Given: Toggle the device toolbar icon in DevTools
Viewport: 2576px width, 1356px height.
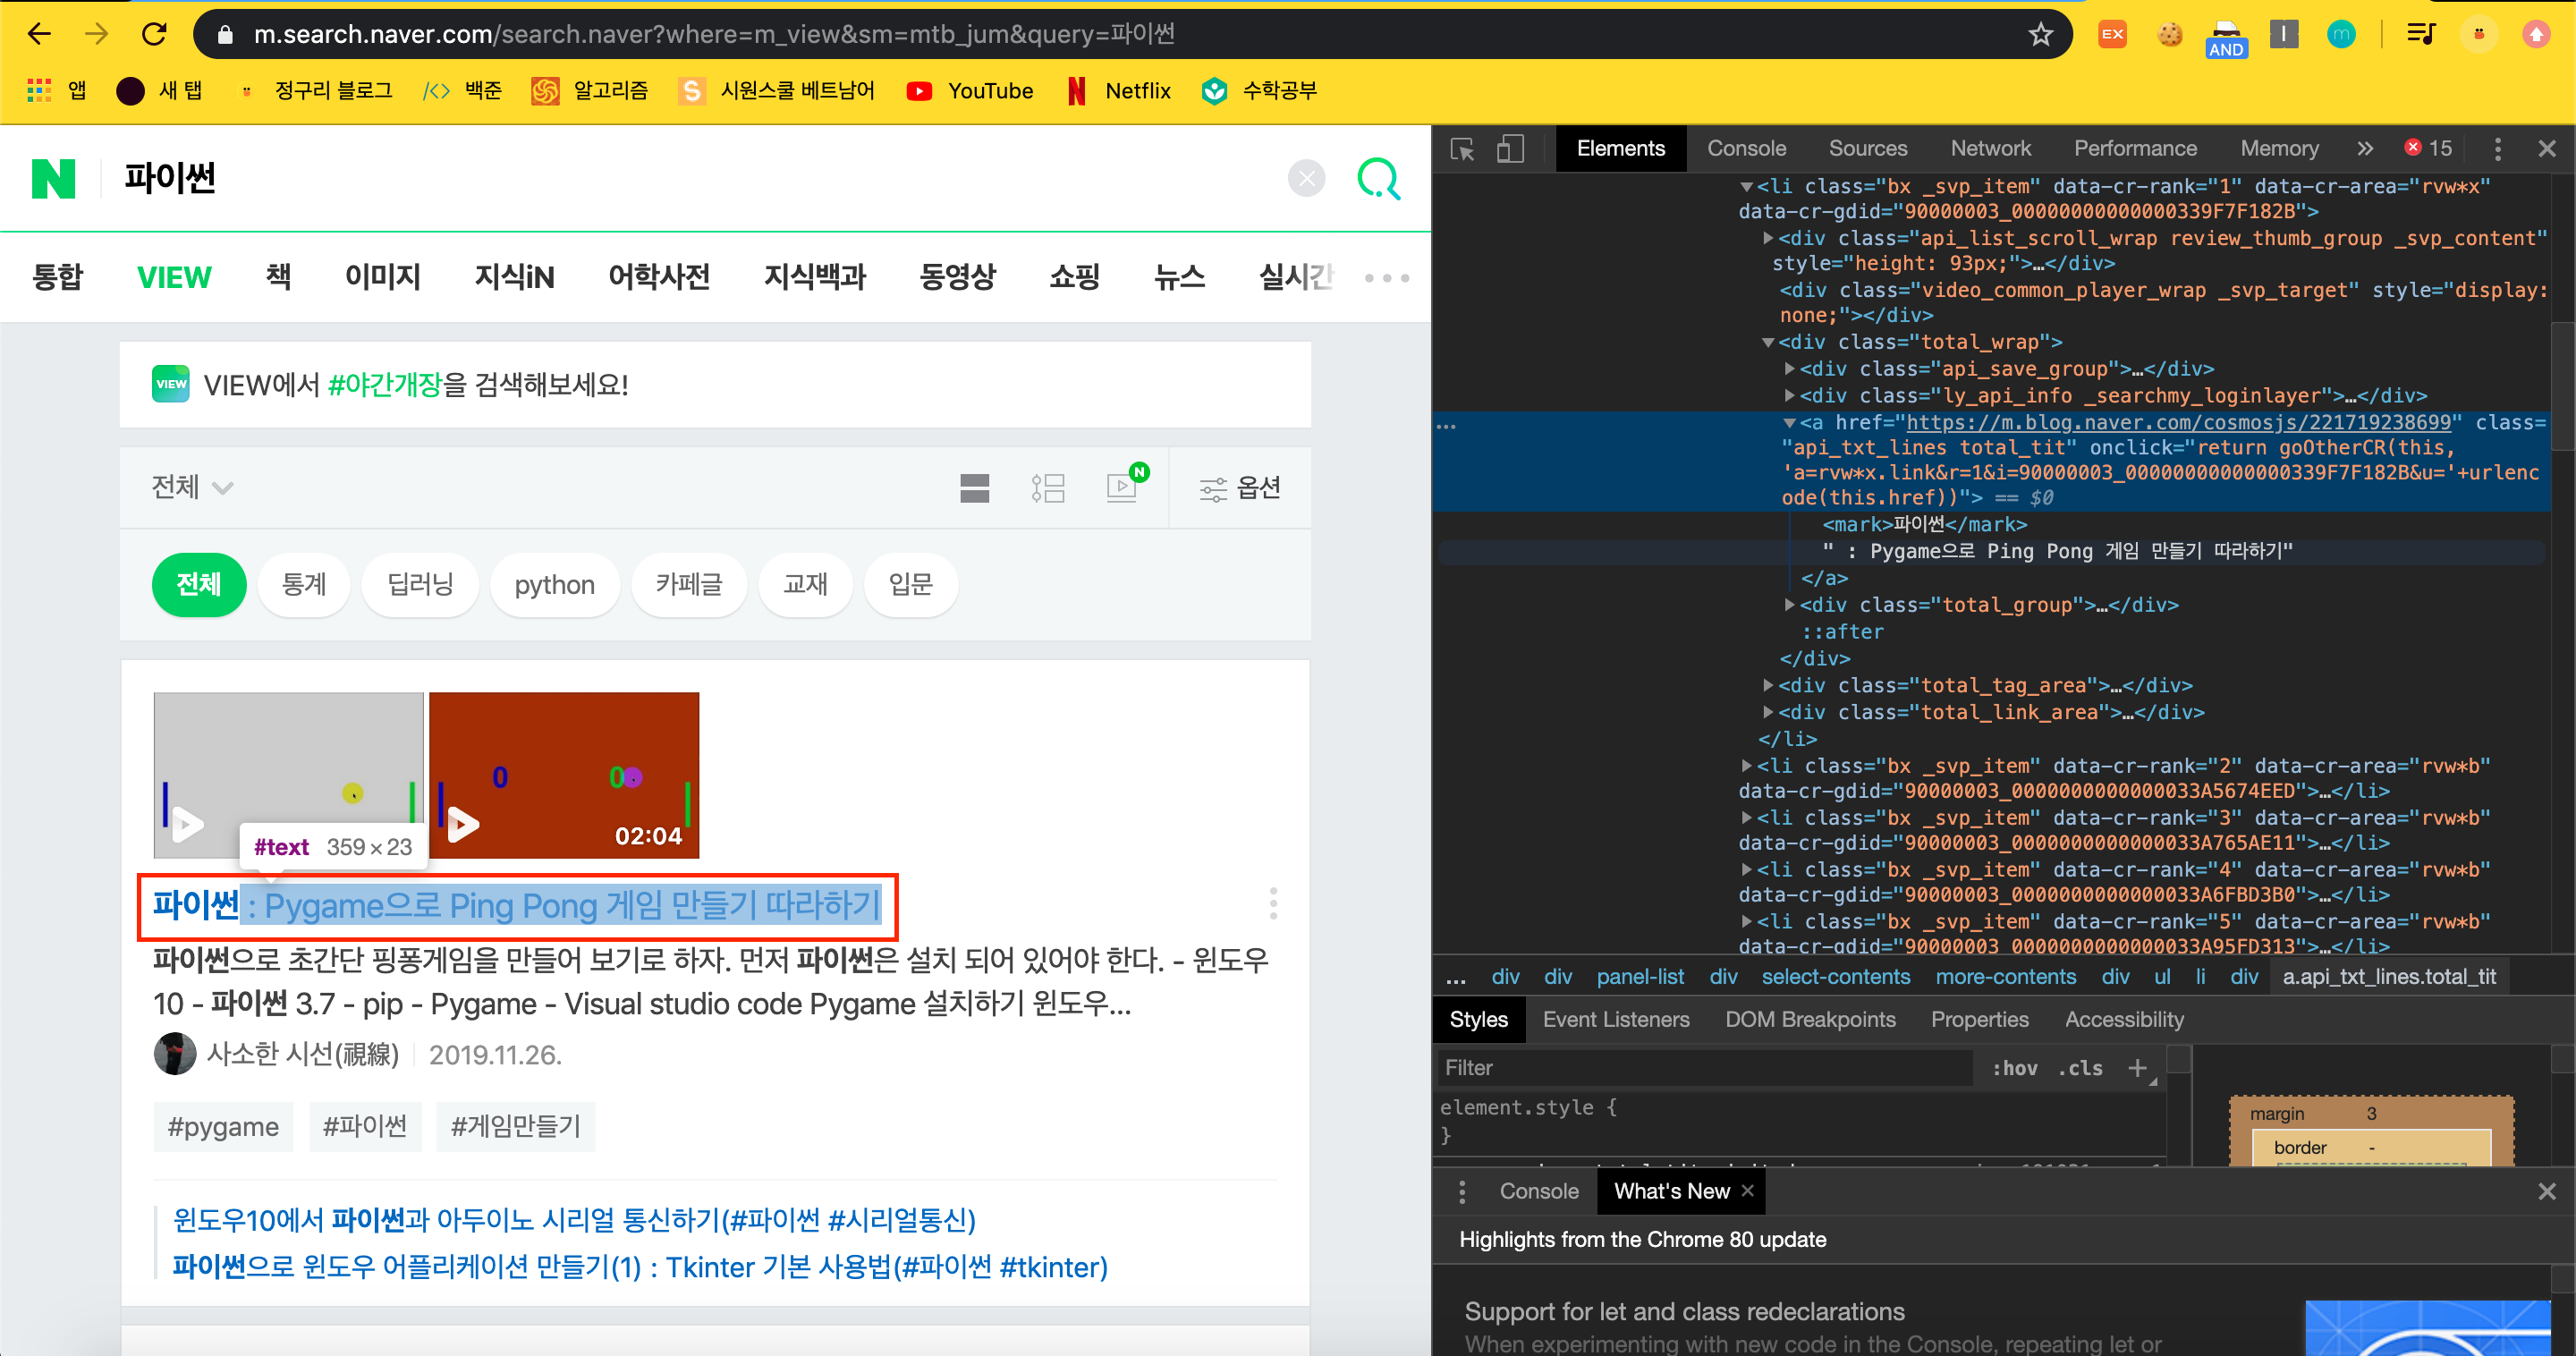Looking at the screenshot, I should [x=1509, y=149].
